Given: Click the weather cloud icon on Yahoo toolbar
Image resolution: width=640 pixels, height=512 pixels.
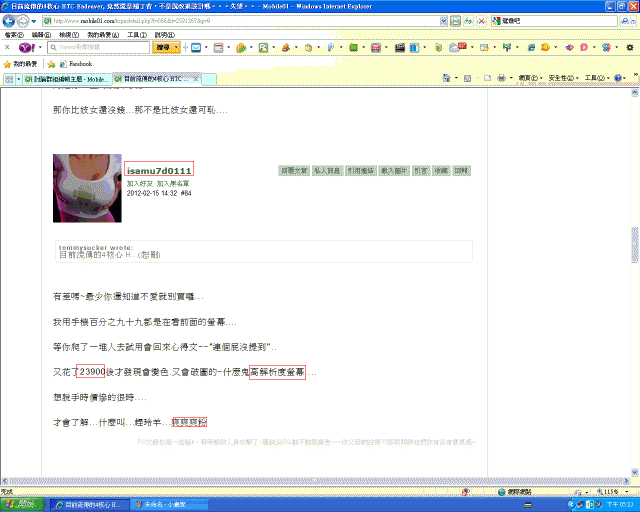Looking at the screenshot, I should click(x=457, y=47).
